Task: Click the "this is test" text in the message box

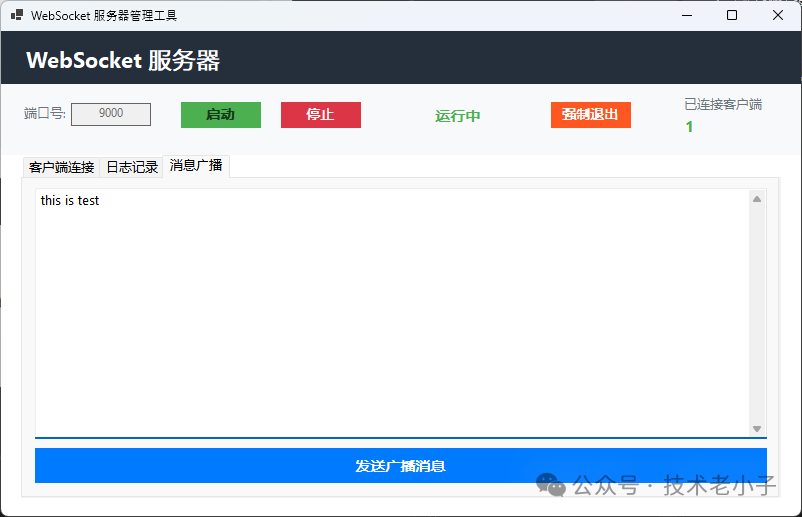Action: 70,201
